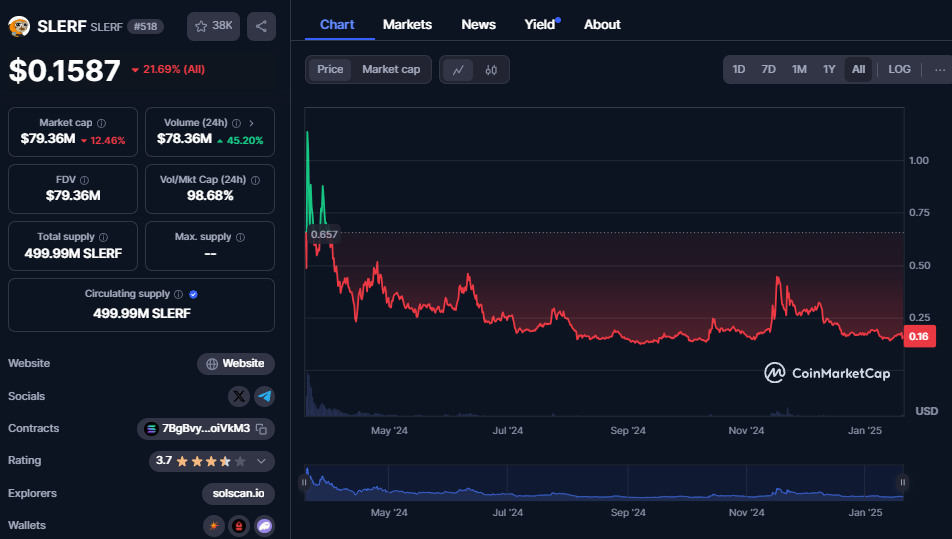The height and width of the screenshot is (539, 952).
Task: Show Price on the chart
Action: click(330, 70)
